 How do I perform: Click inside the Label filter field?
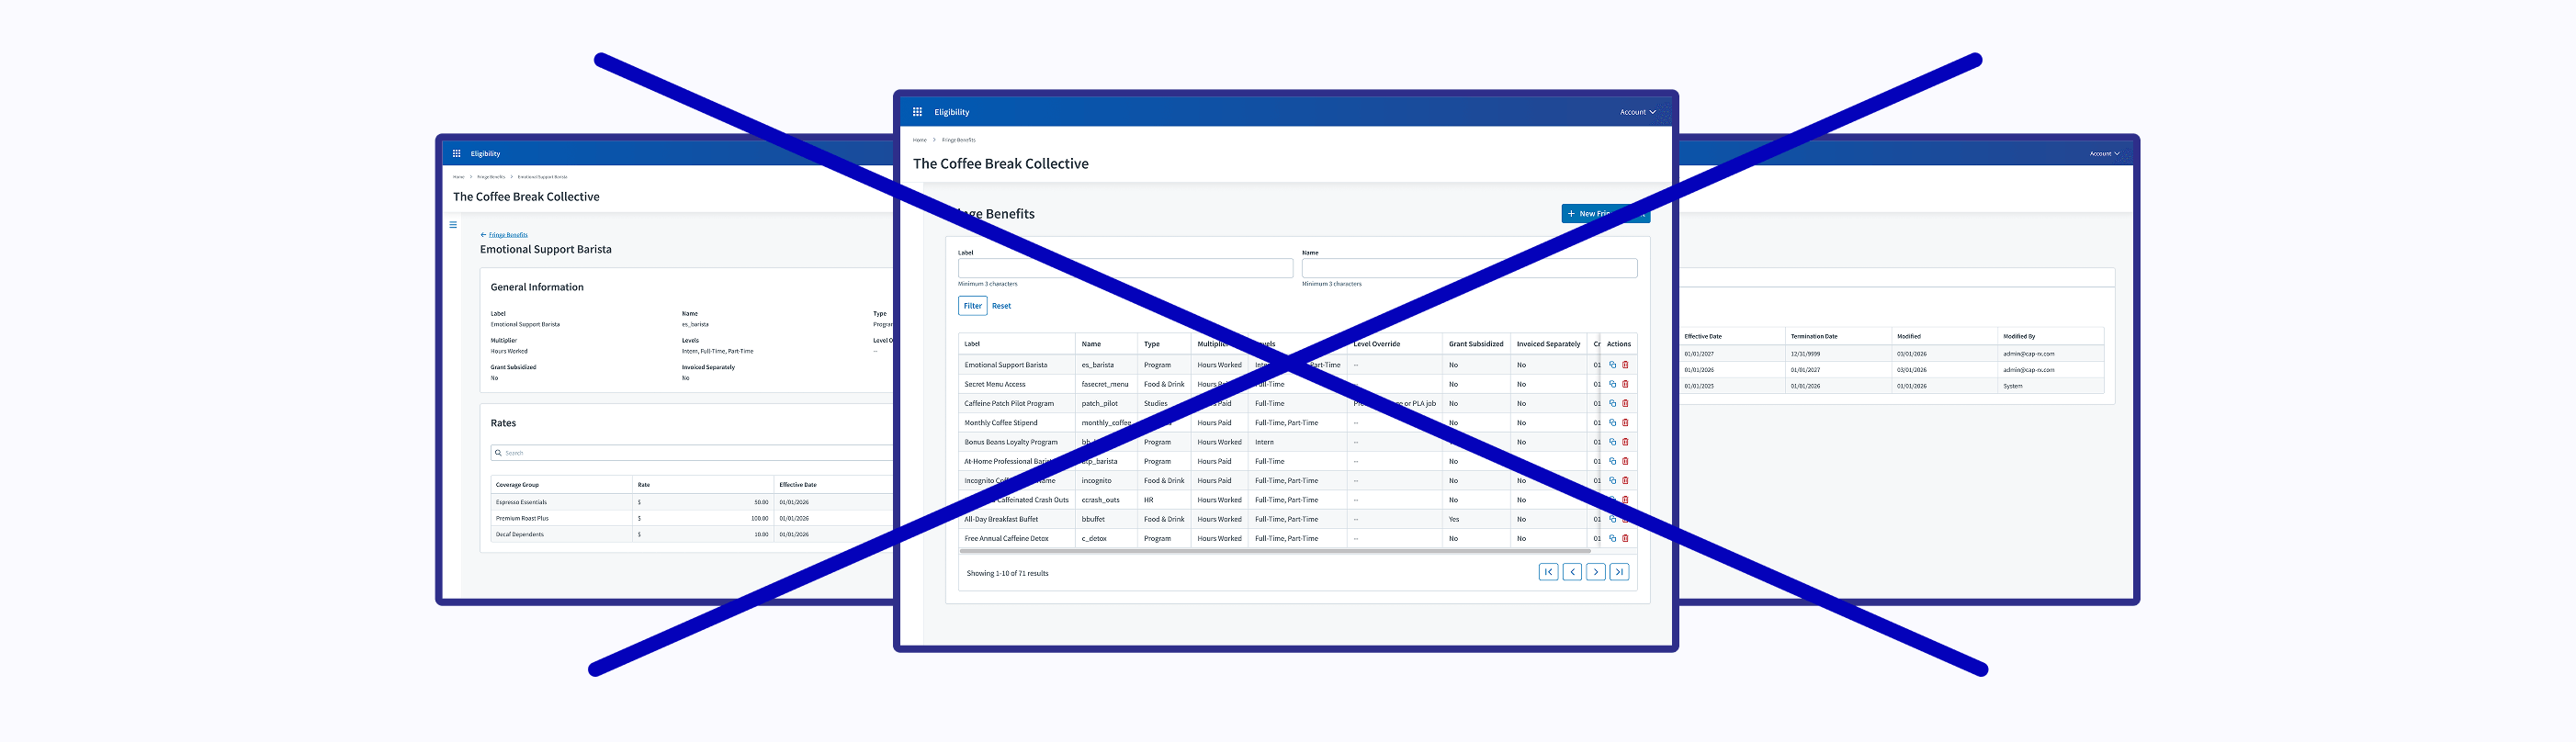[1125, 268]
